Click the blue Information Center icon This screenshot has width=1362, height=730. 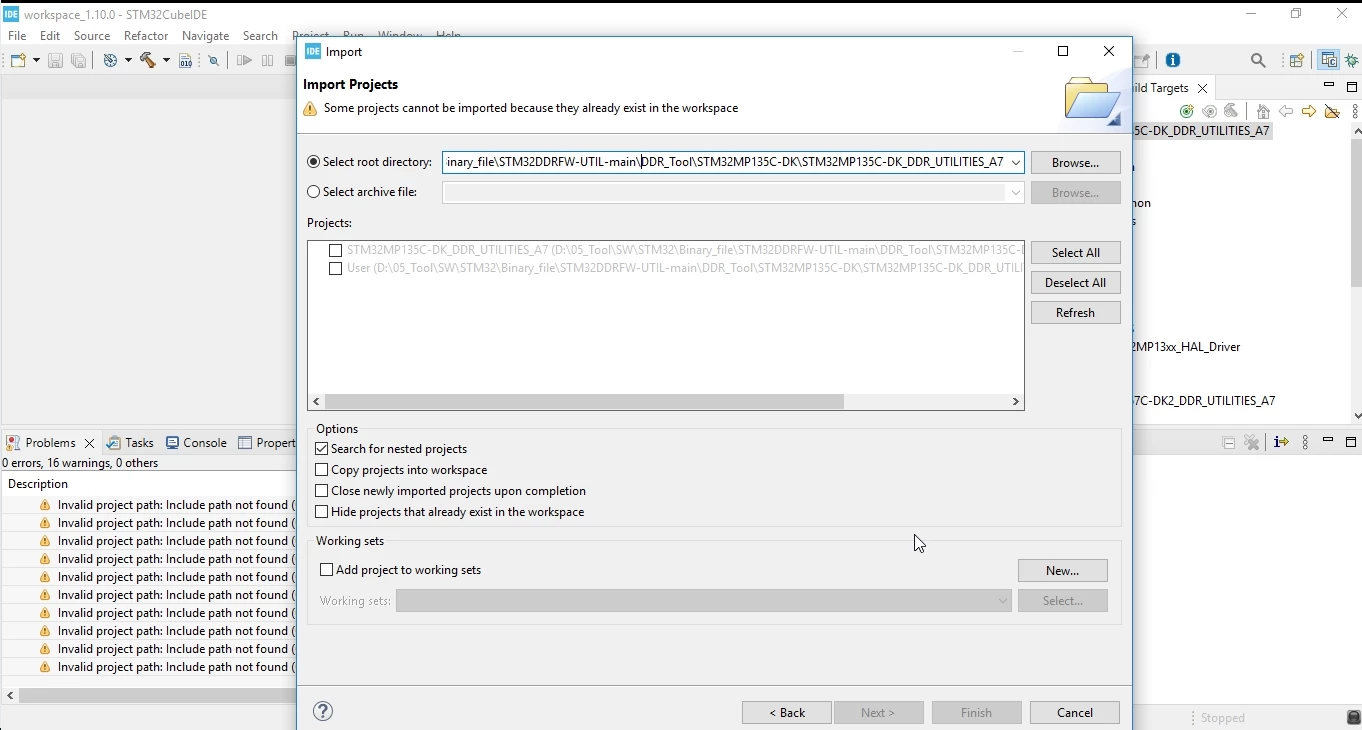click(1174, 60)
